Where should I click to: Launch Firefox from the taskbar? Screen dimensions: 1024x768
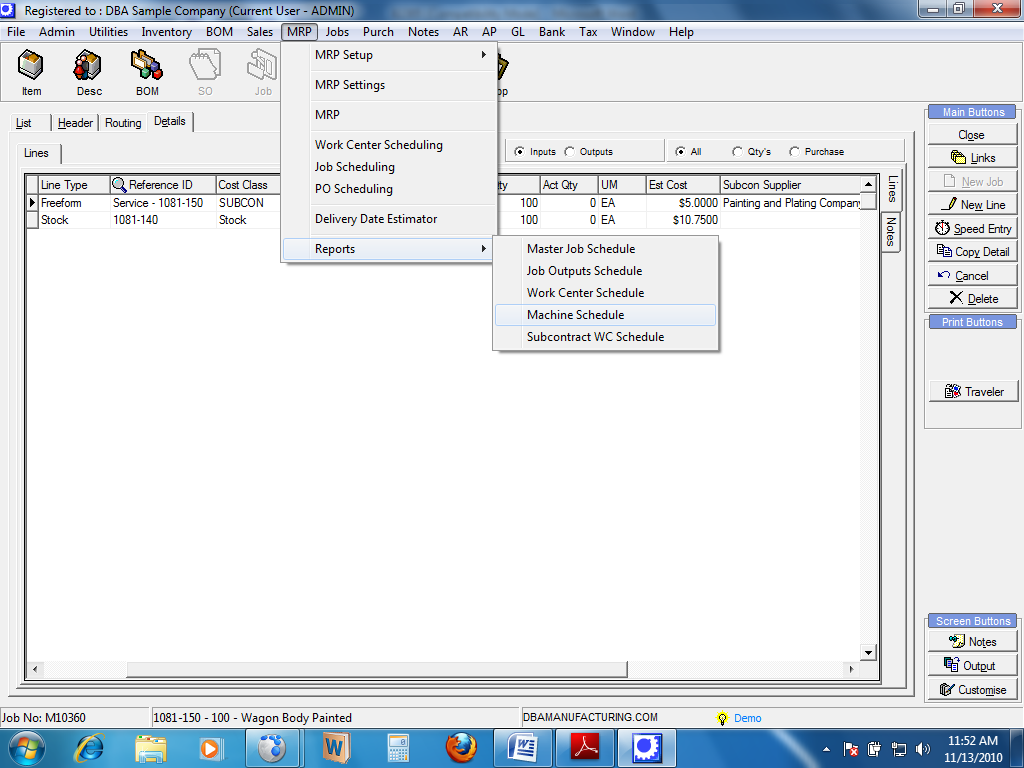pos(461,747)
